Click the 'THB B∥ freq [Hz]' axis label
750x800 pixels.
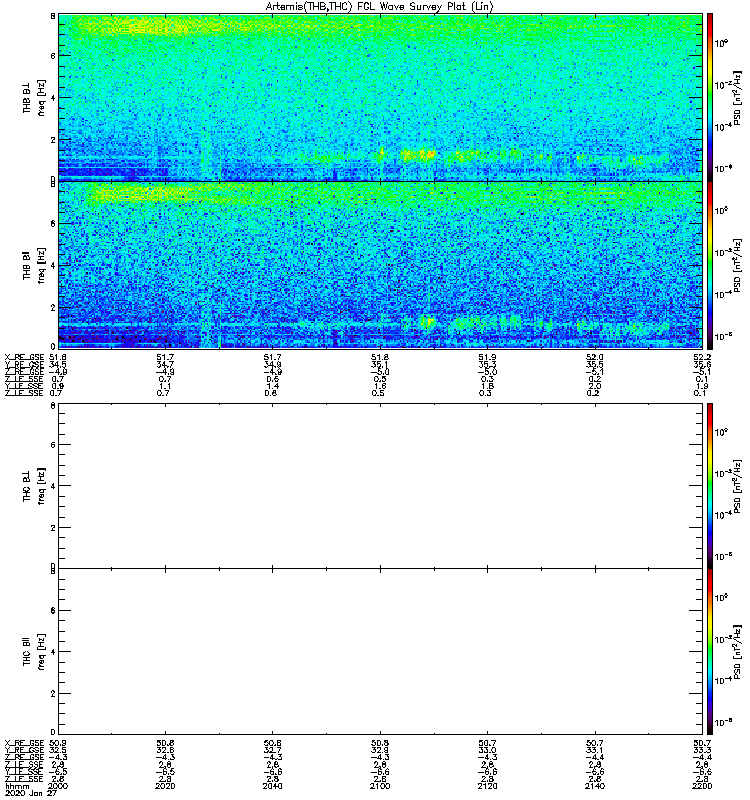click(x=34, y=265)
